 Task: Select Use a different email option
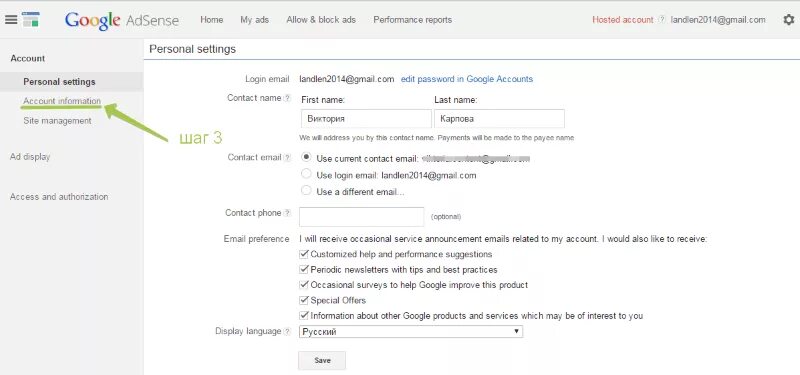point(306,191)
